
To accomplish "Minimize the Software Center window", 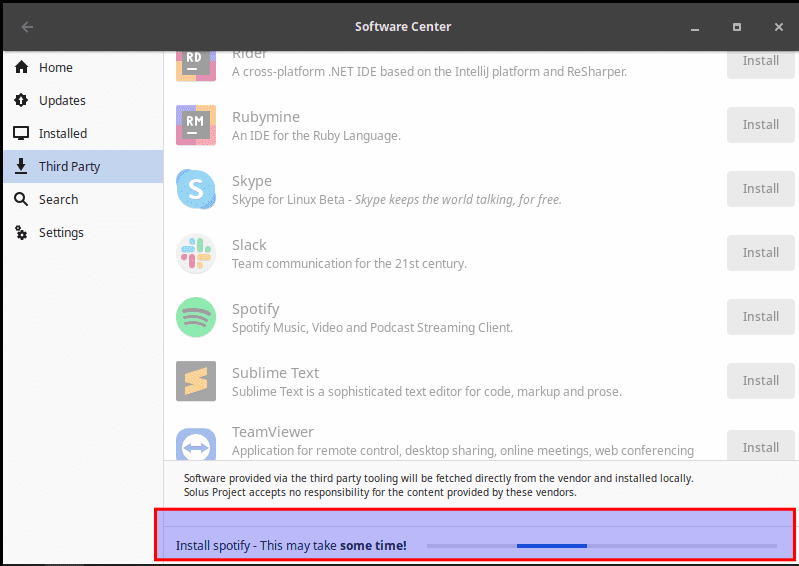I will click(x=695, y=28).
